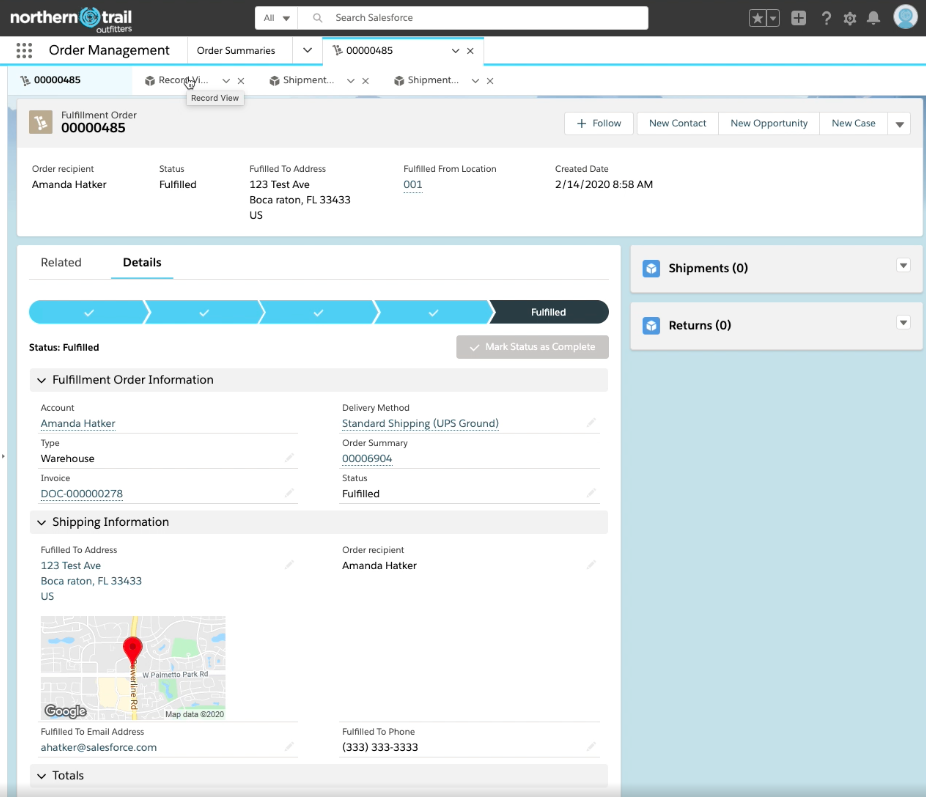Open the Notifications bell icon
The image size is (926, 797).
(x=873, y=18)
